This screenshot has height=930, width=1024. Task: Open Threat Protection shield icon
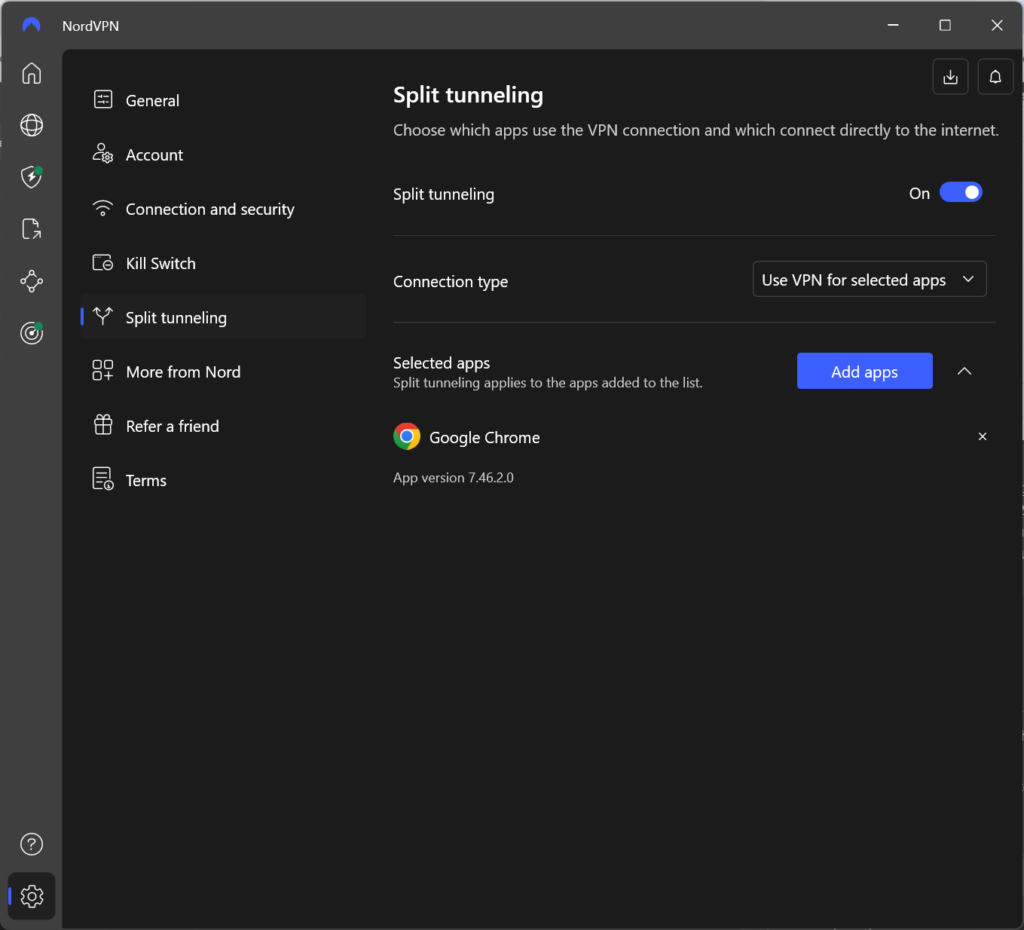click(x=31, y=177)
